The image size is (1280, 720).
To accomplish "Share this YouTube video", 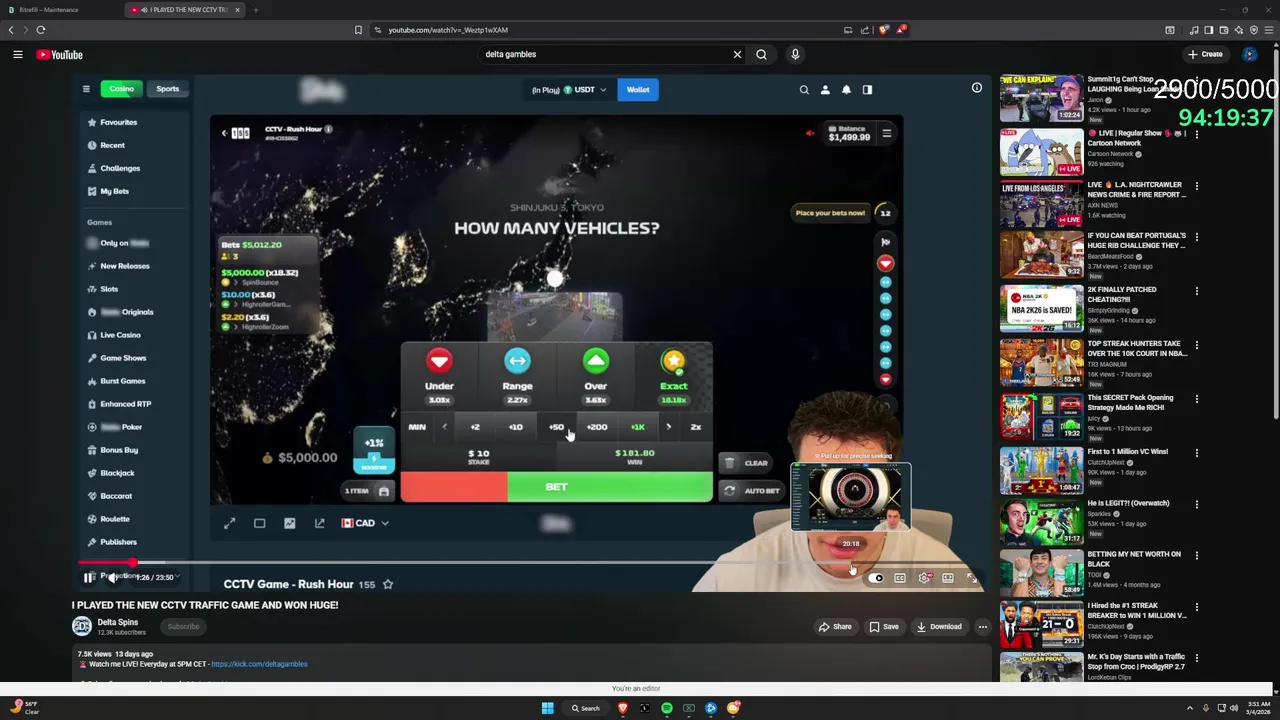I will point(835,627).
